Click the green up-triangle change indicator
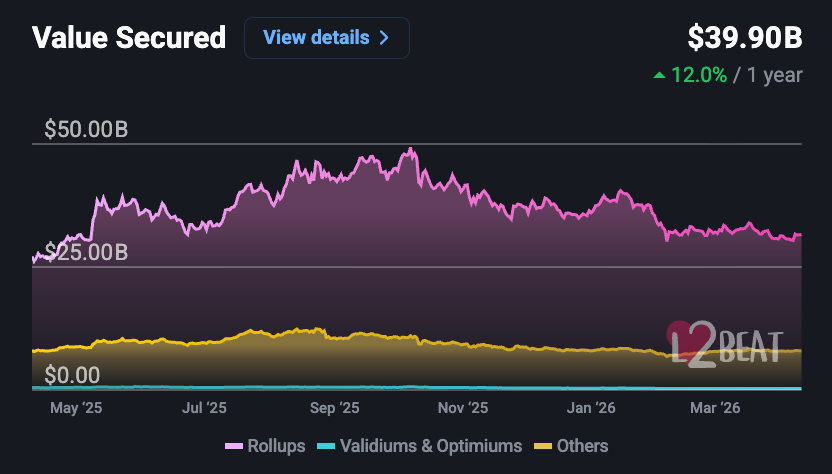This screenshot has height=474, width=832. point(658,75)
